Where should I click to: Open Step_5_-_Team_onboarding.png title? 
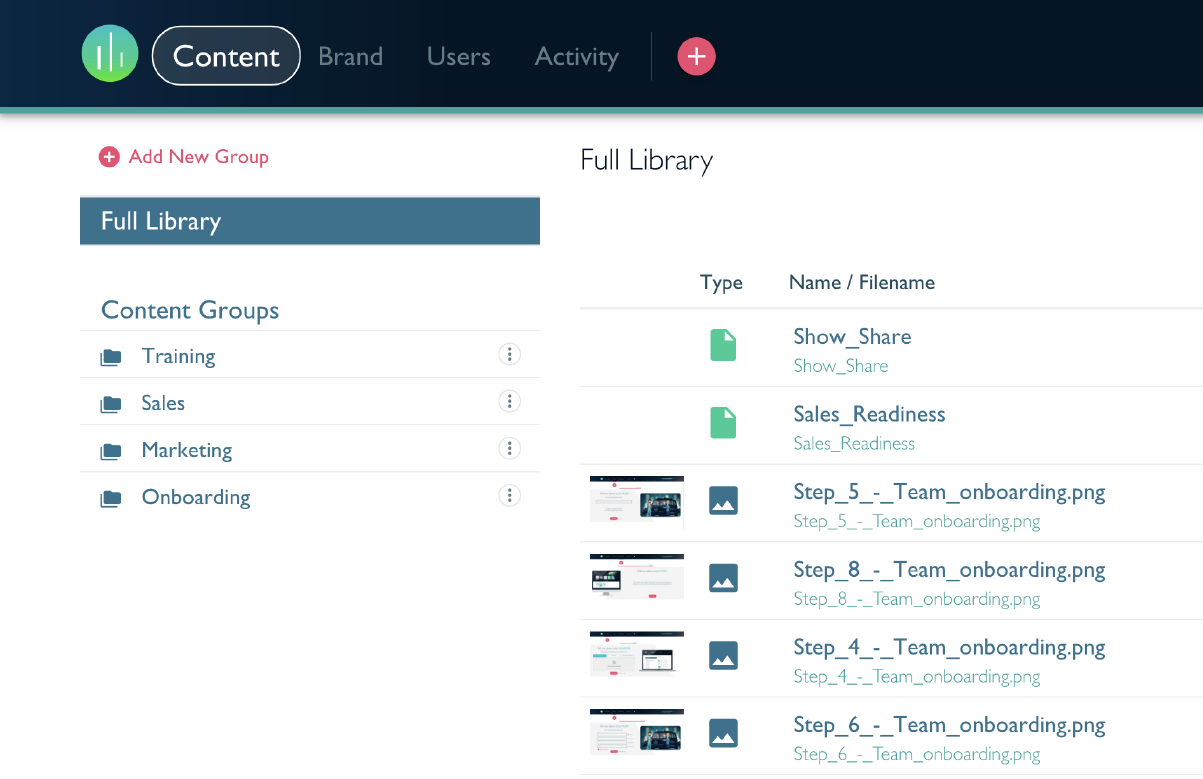949,492
